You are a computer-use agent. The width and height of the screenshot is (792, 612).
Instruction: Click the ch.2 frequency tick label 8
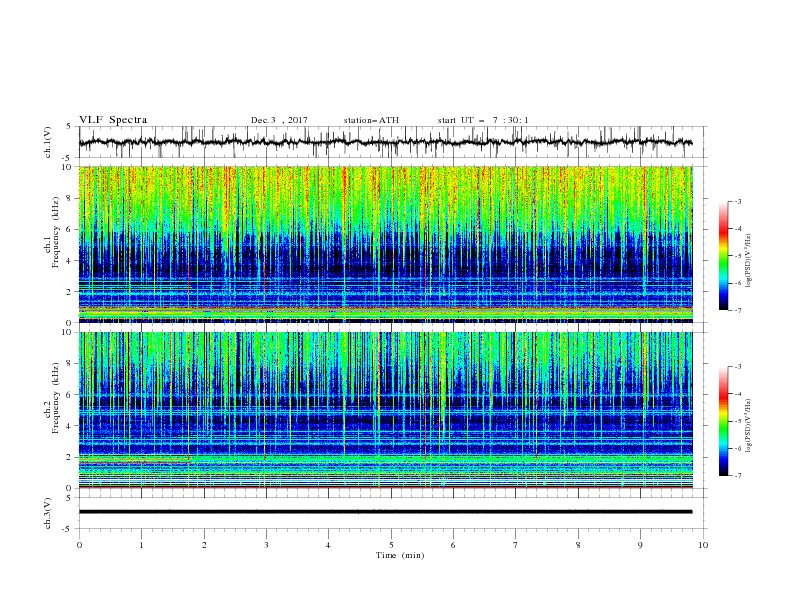70,364
